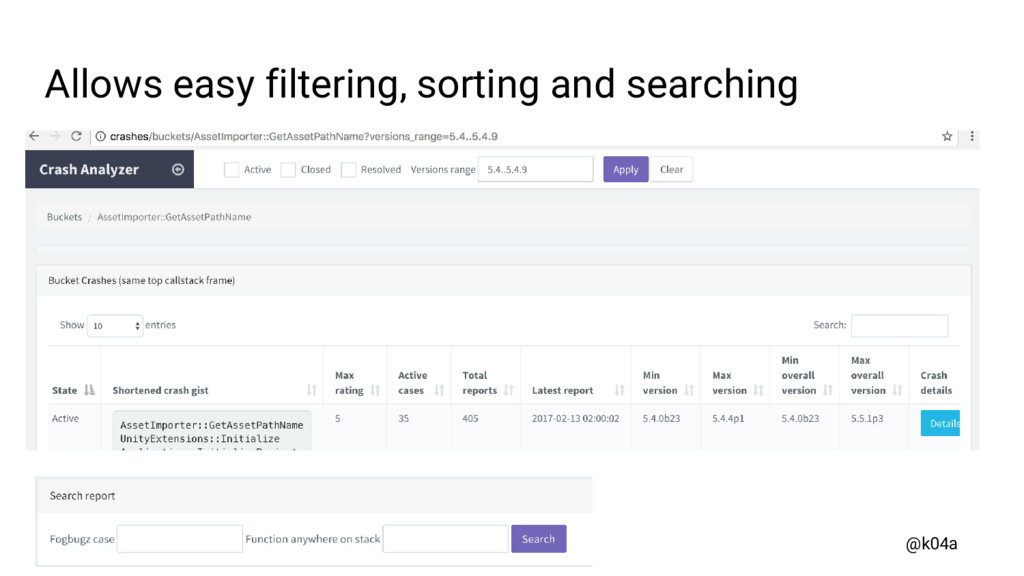1024x576 pixels.
Task: Click the sidebar collapse arrow icon
Action: pyautogui.click(x=178, y=170)
